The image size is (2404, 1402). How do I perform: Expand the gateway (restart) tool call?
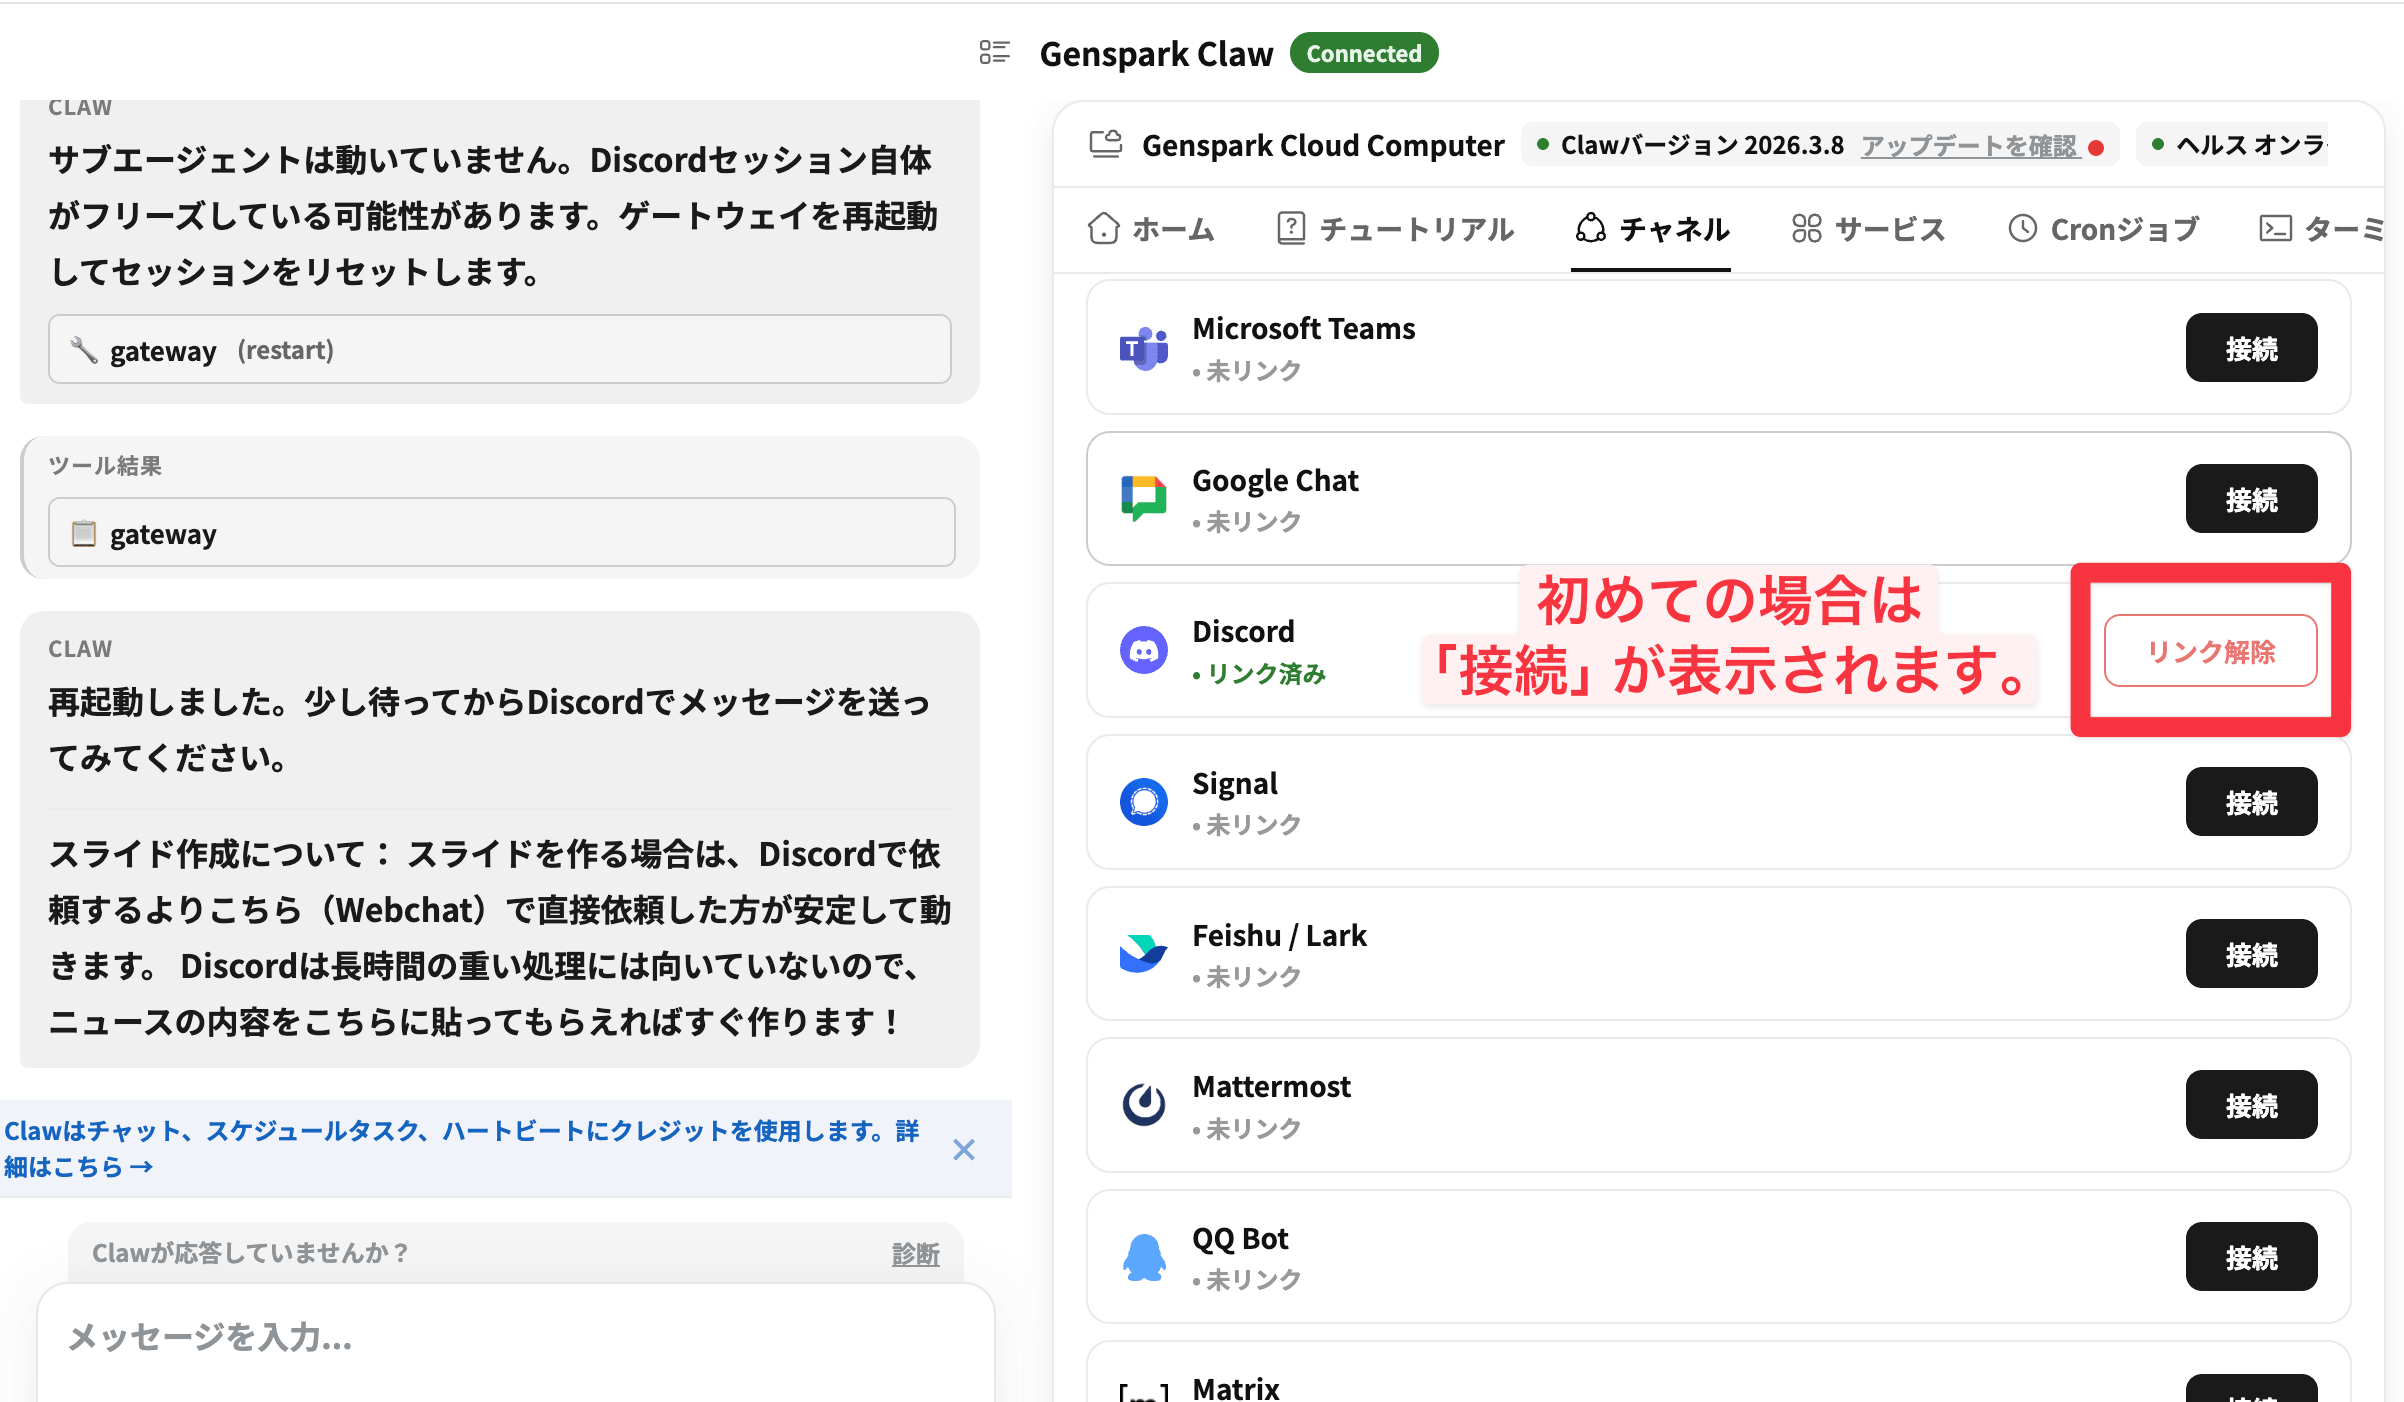tap(499, 350)
